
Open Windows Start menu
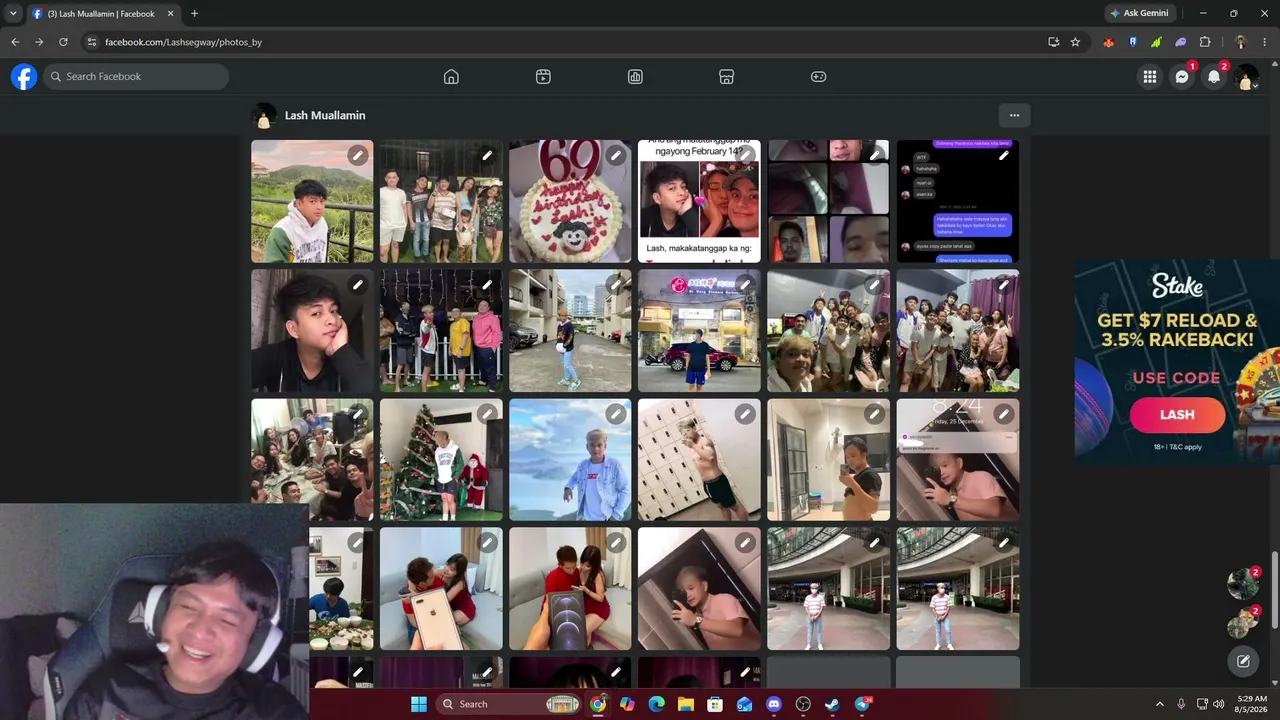tap(419, 704)
